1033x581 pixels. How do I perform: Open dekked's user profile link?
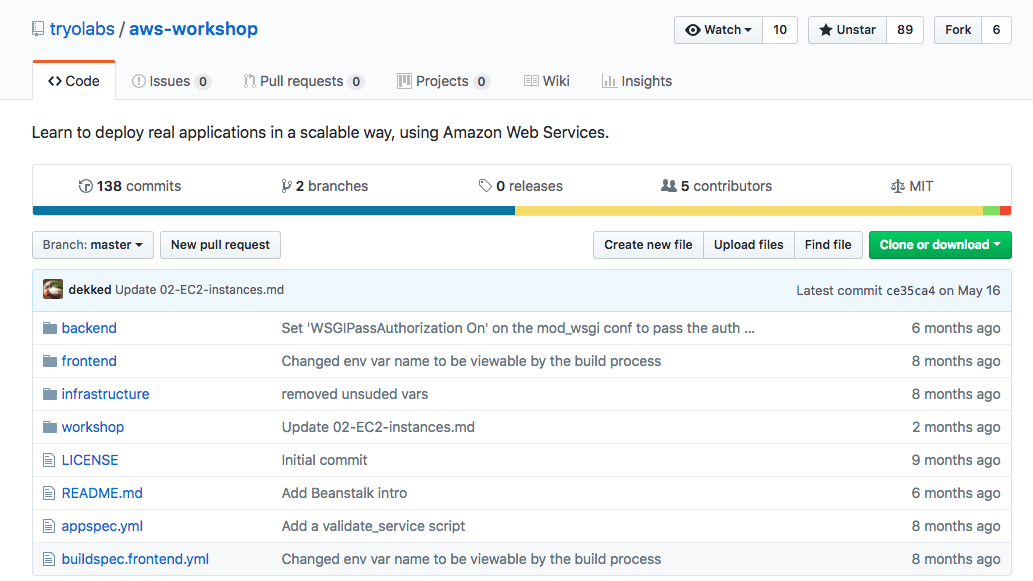[90, 290]
